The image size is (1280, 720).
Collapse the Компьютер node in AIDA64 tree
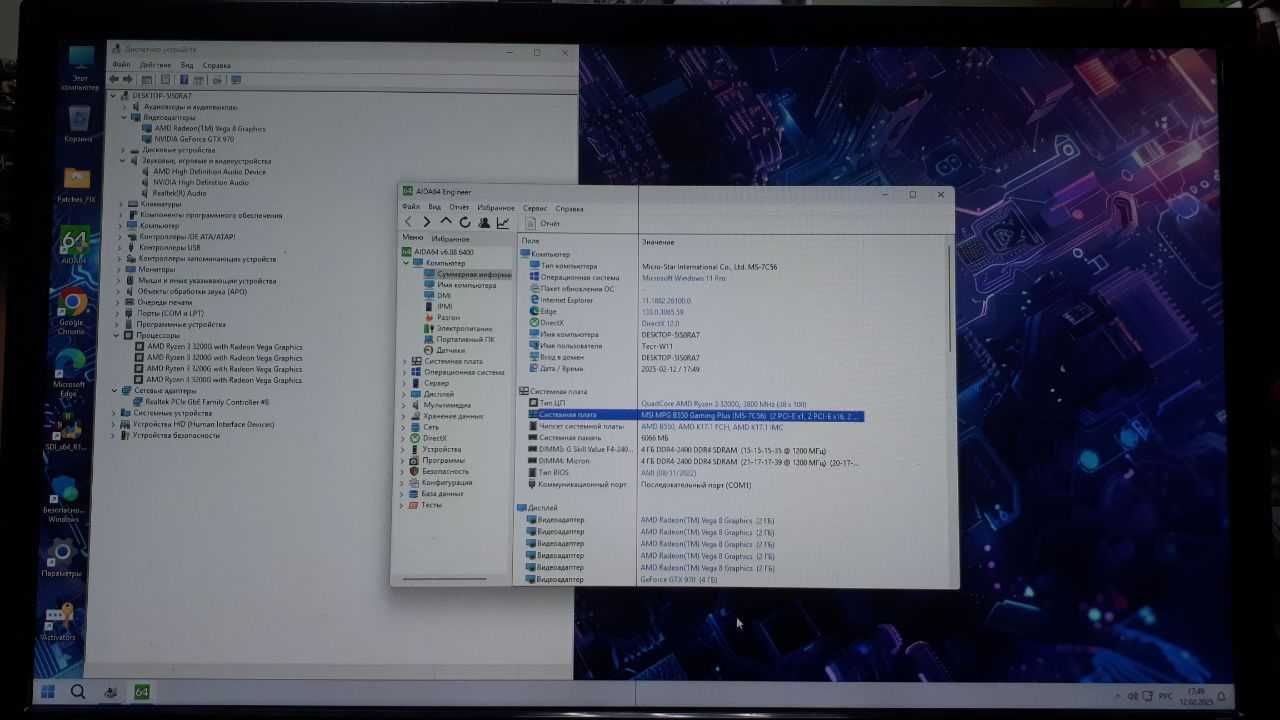coord(405,263)
